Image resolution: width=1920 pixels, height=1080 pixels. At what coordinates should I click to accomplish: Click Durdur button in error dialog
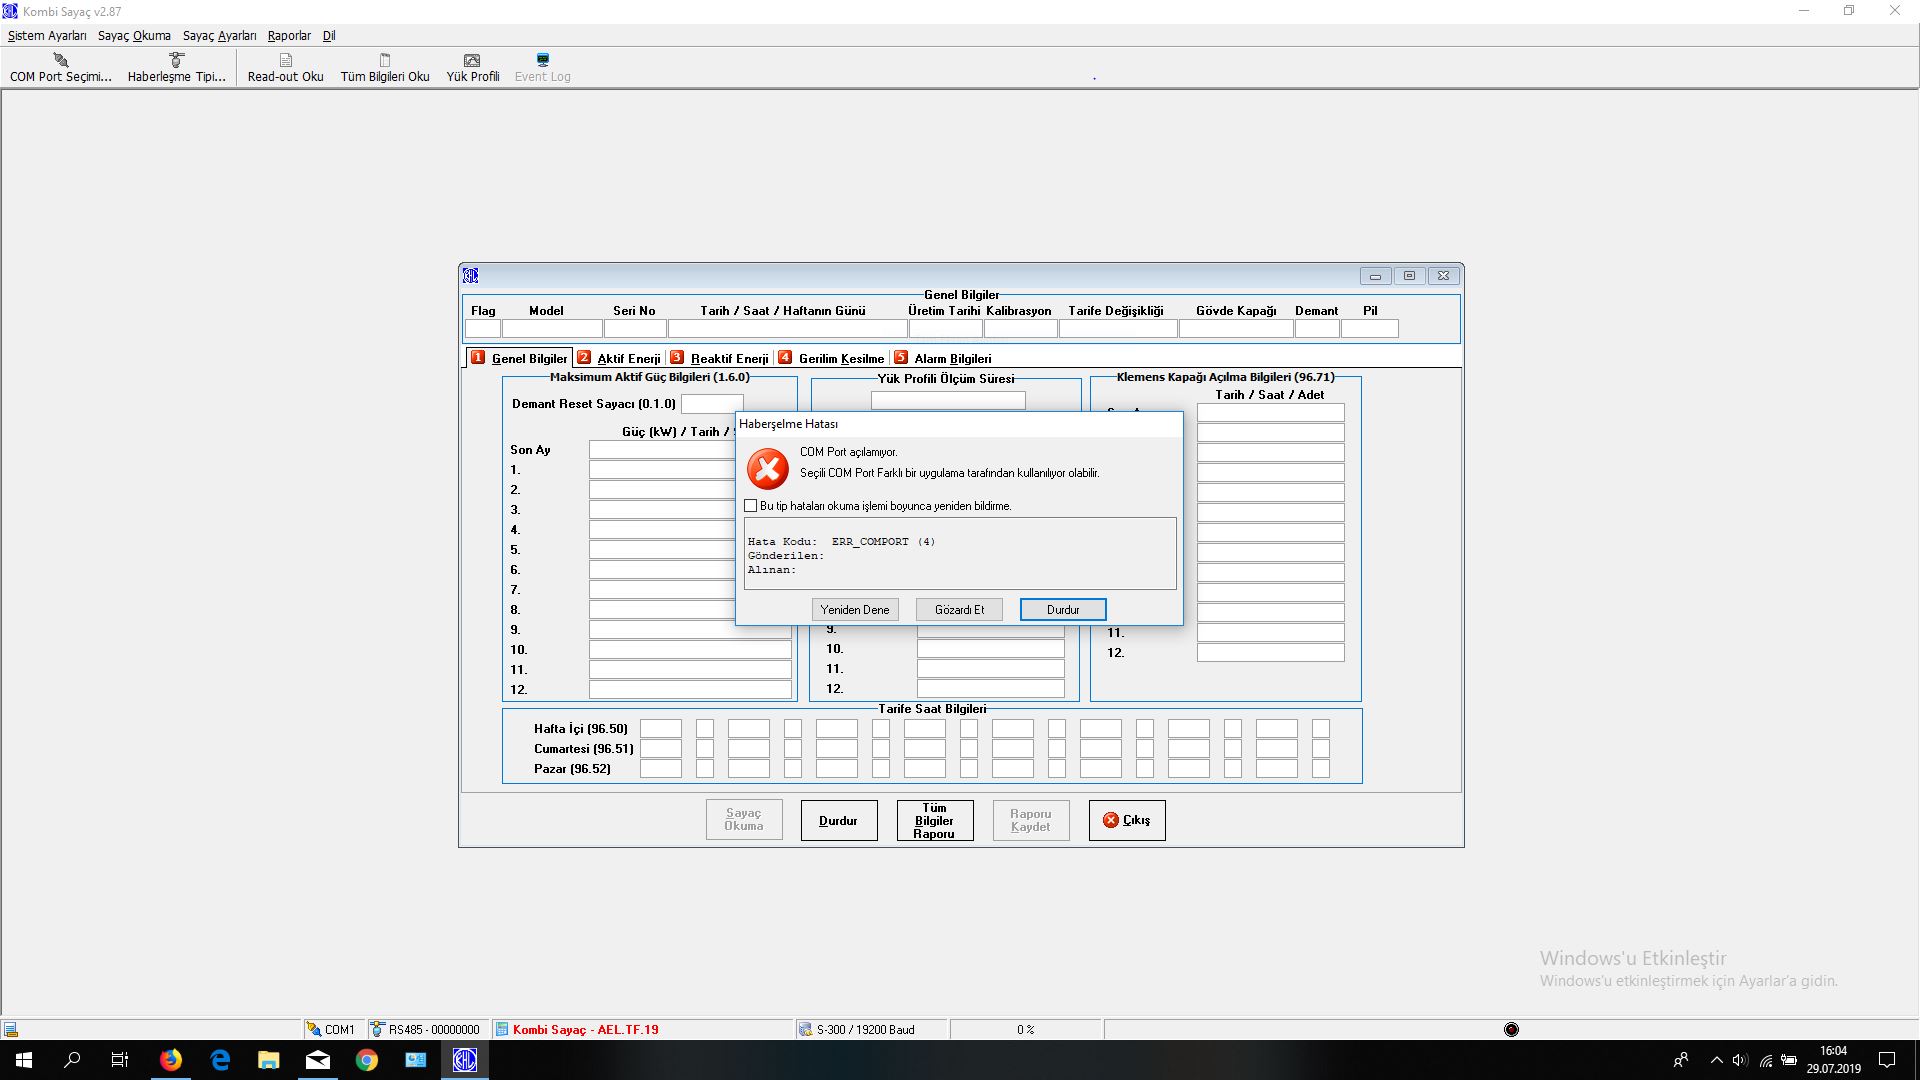coord(1063,610)
